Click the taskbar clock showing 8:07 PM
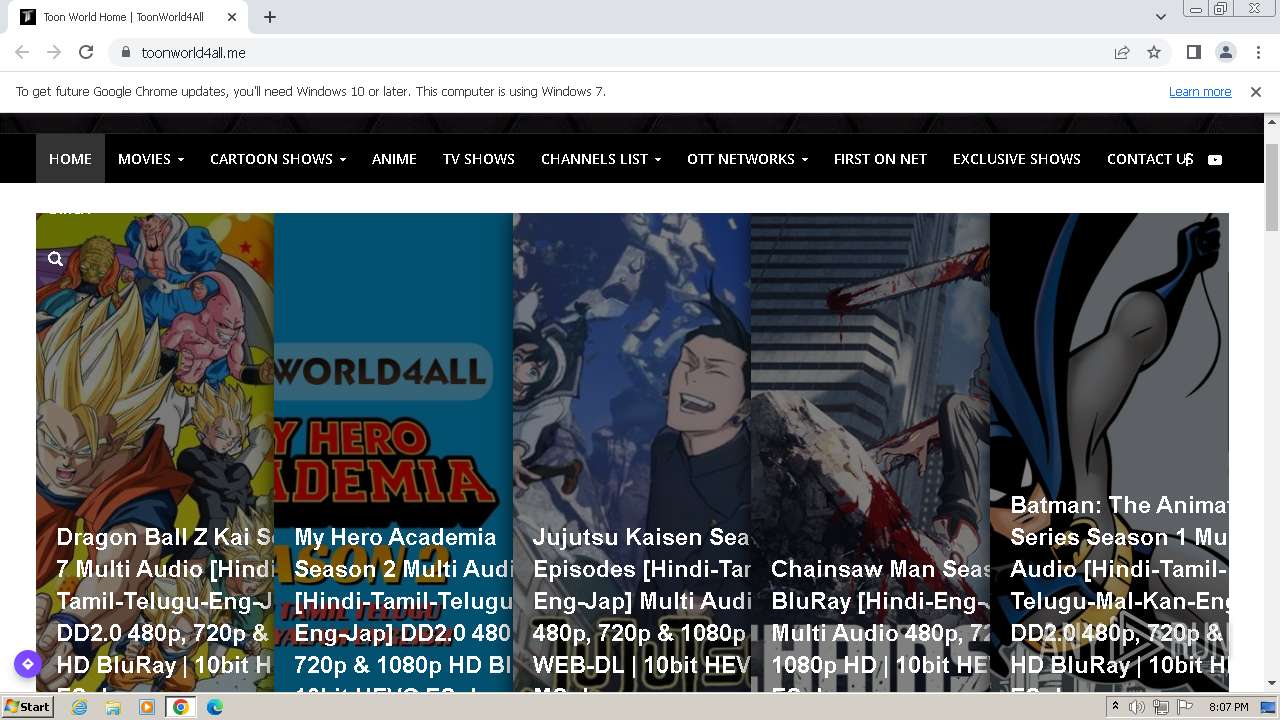This screenshot has height=720, width=1280. 1228,707
